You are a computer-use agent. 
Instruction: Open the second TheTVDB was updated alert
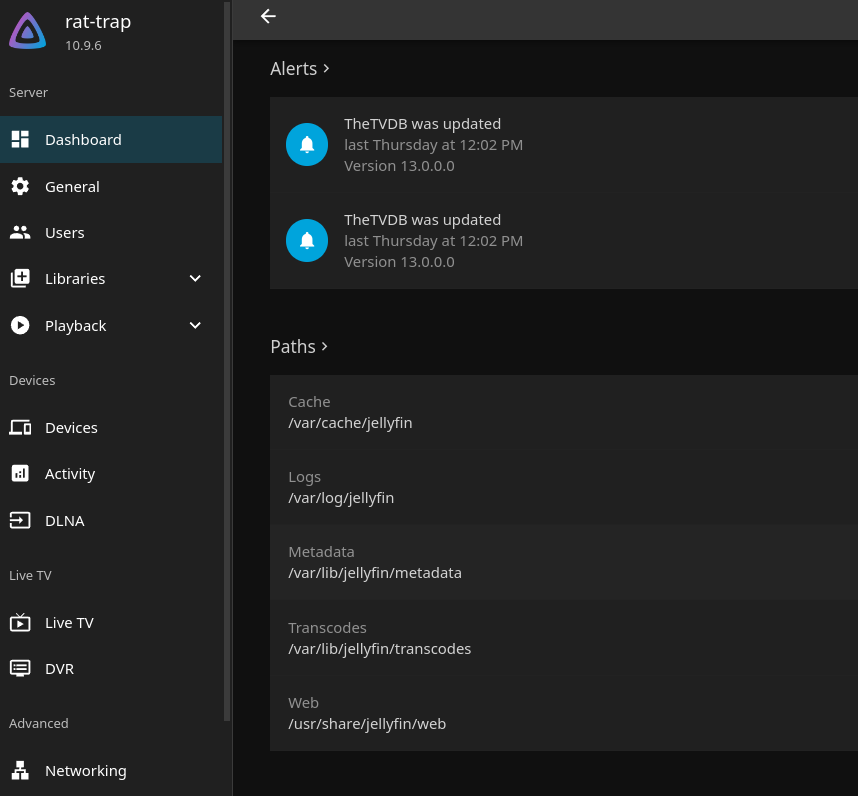tap(422, 220)
